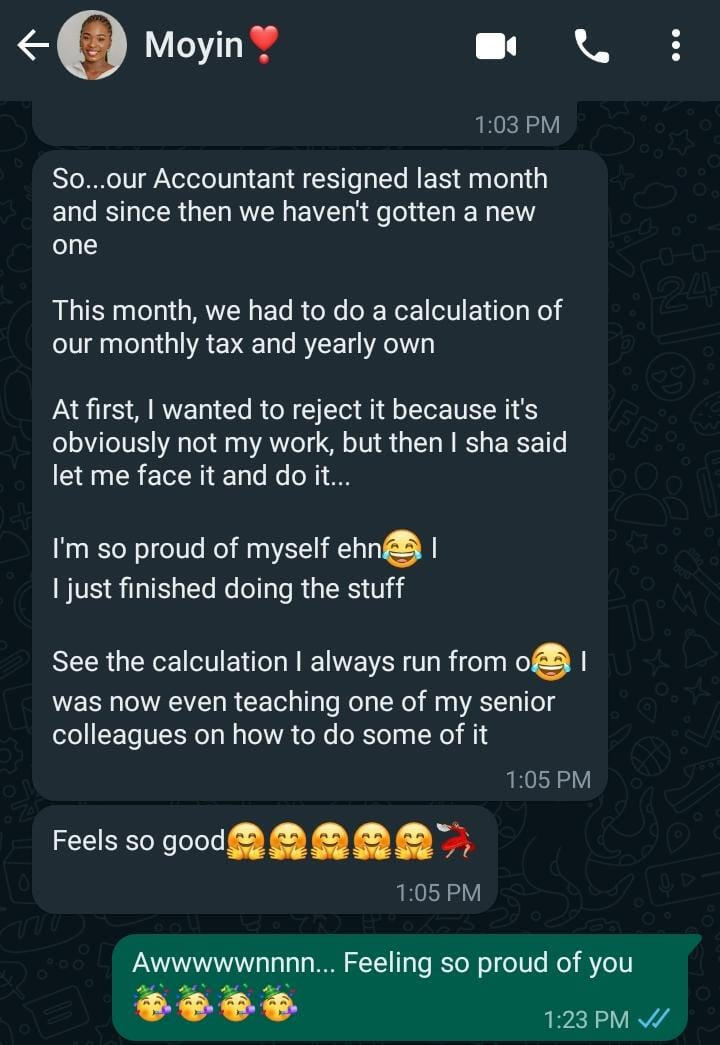The image size is (720, 1045).
Task: Tap the "At first, I wanted to reject" paragraph
Action: (x=307, y=441)
